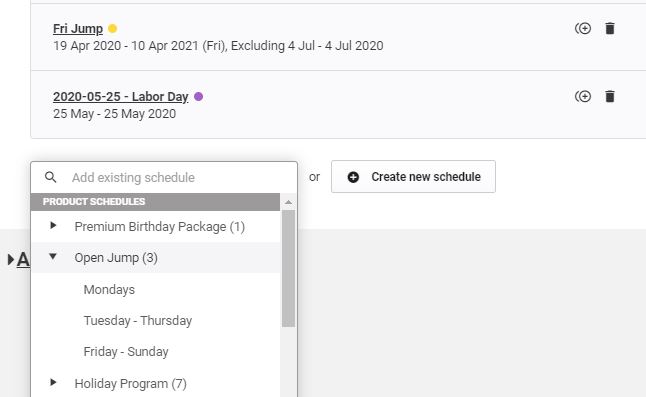646x397 pixels.
Task: Click the duplicate icon for Fri Jump
Action: click(x=583, y=28)
